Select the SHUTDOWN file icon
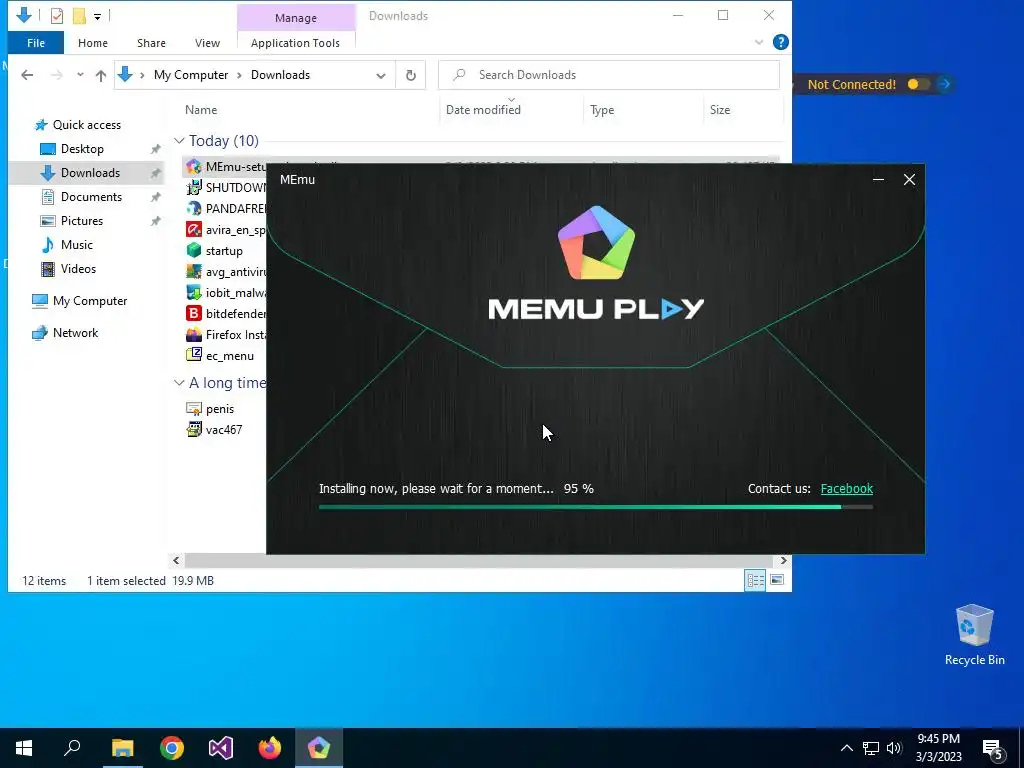 pyautogui.click(x=193, y=187)
